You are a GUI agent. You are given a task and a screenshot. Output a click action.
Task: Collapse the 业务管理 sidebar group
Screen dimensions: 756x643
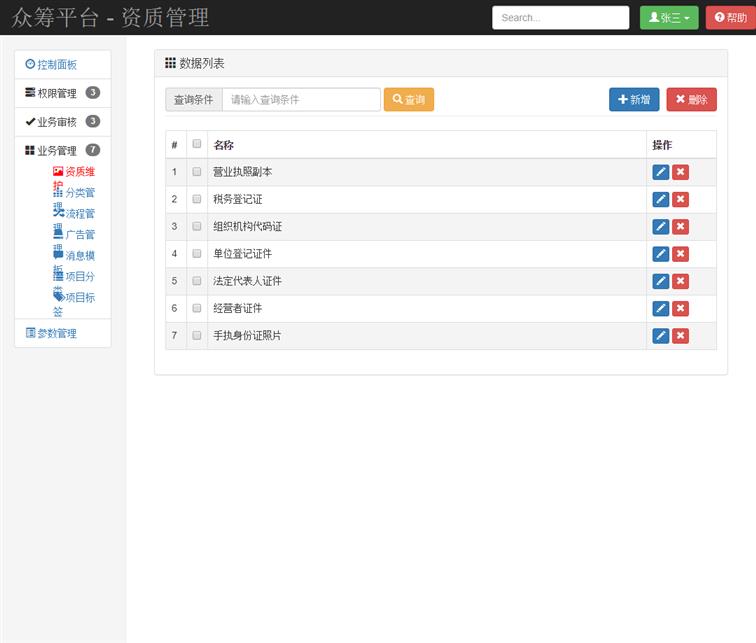(x=63, y=151)
